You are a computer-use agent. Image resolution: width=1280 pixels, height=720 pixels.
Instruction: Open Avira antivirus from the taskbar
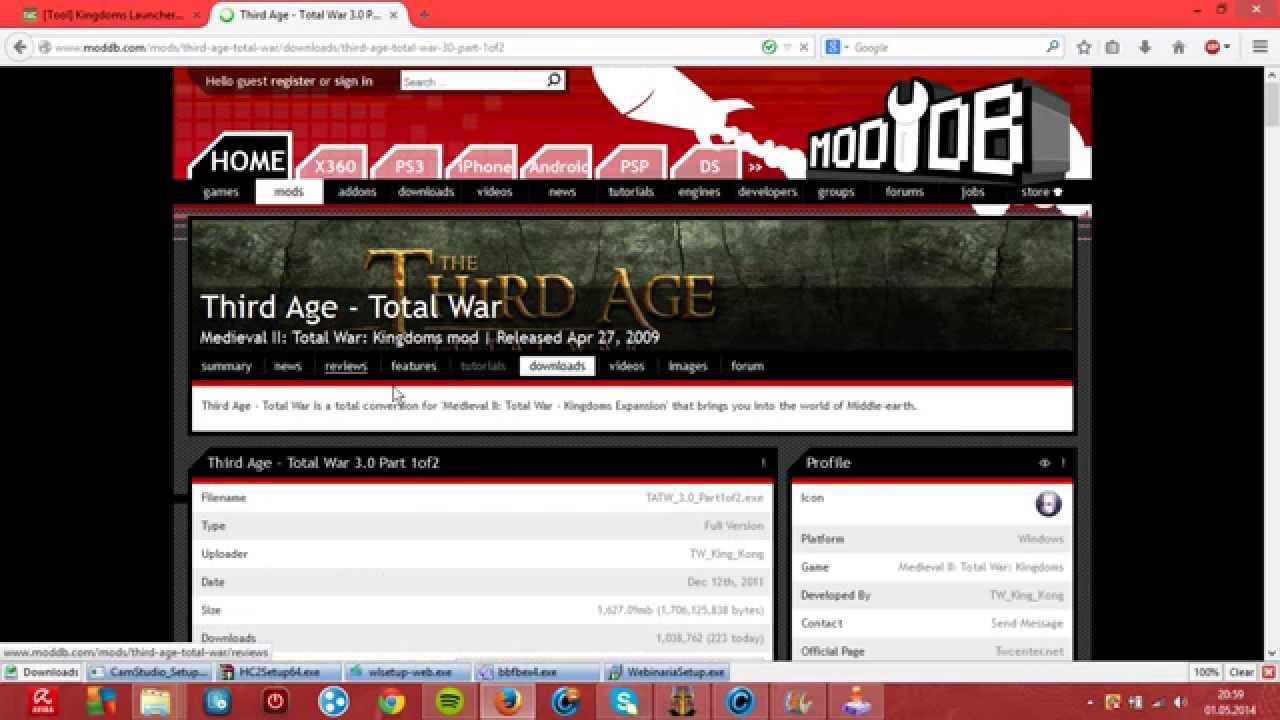point(42,702)
